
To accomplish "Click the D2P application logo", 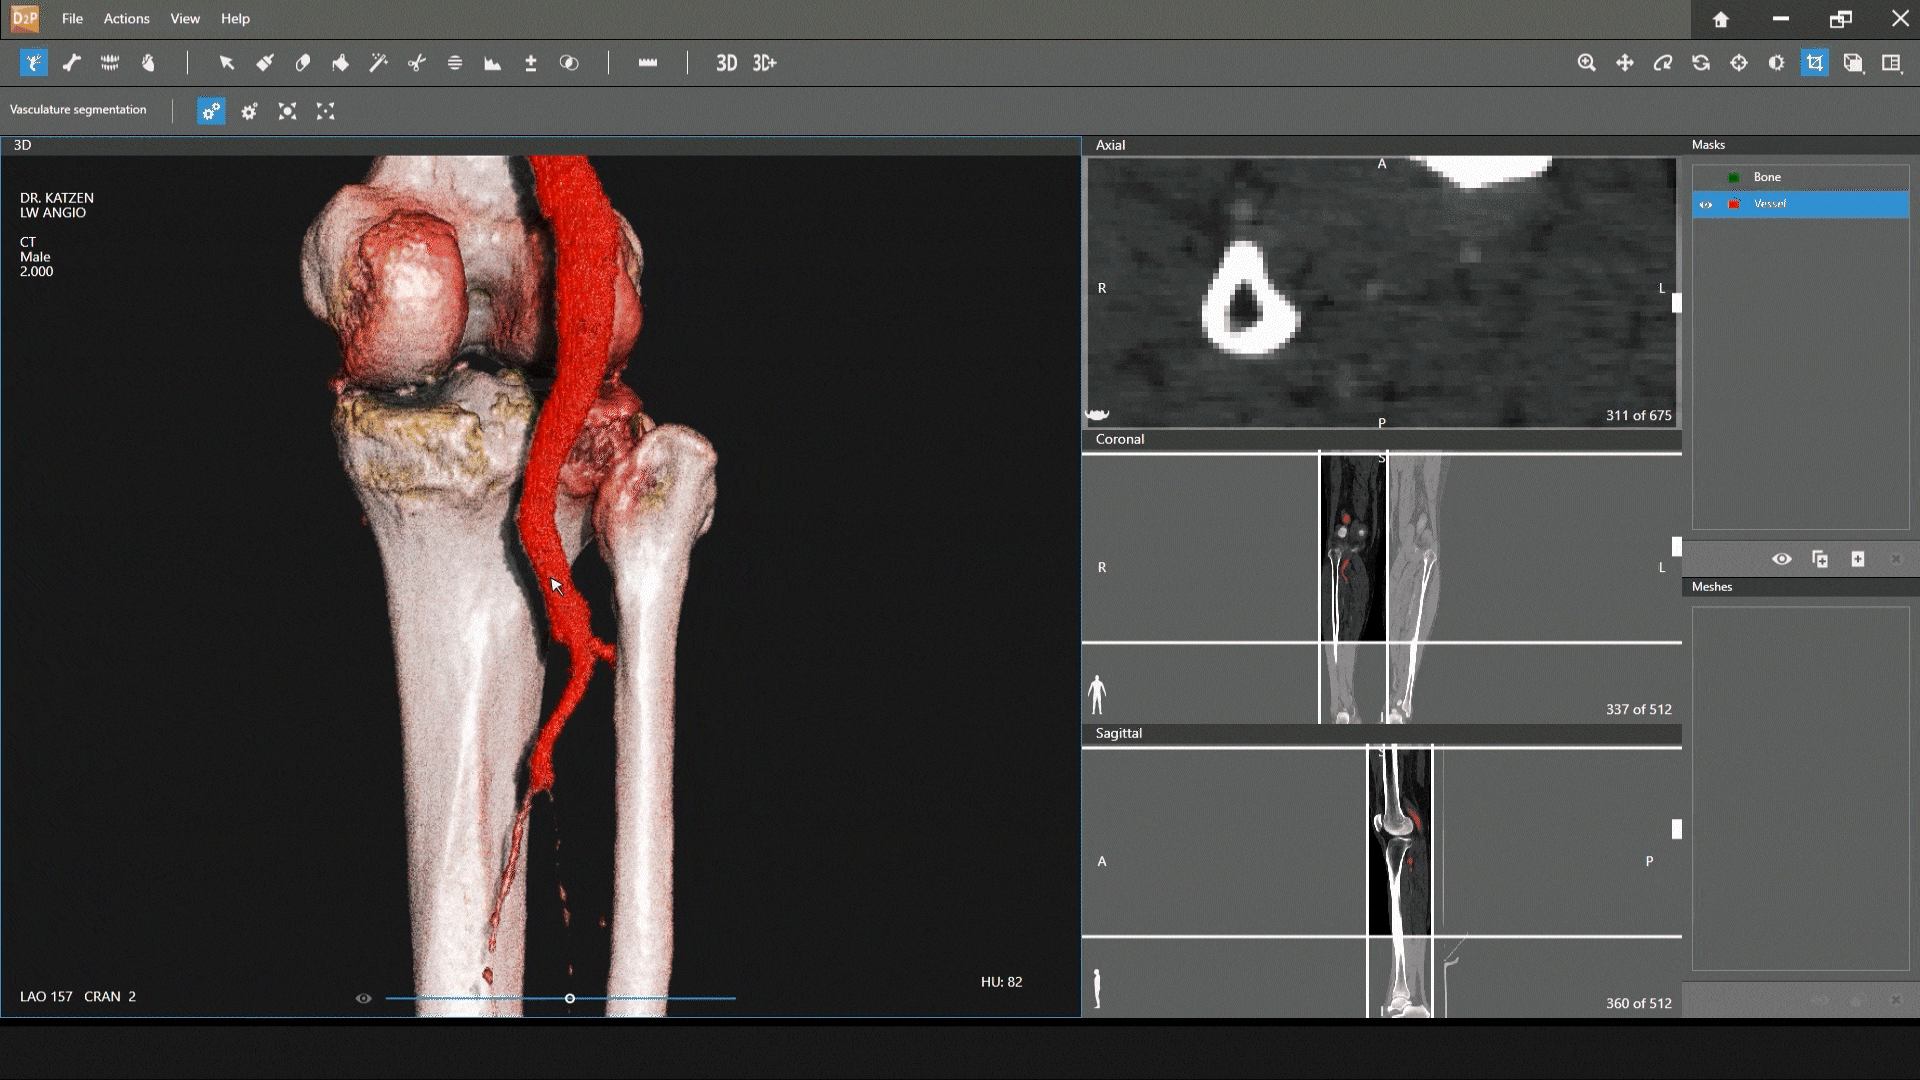I will (x=24, y=18).
